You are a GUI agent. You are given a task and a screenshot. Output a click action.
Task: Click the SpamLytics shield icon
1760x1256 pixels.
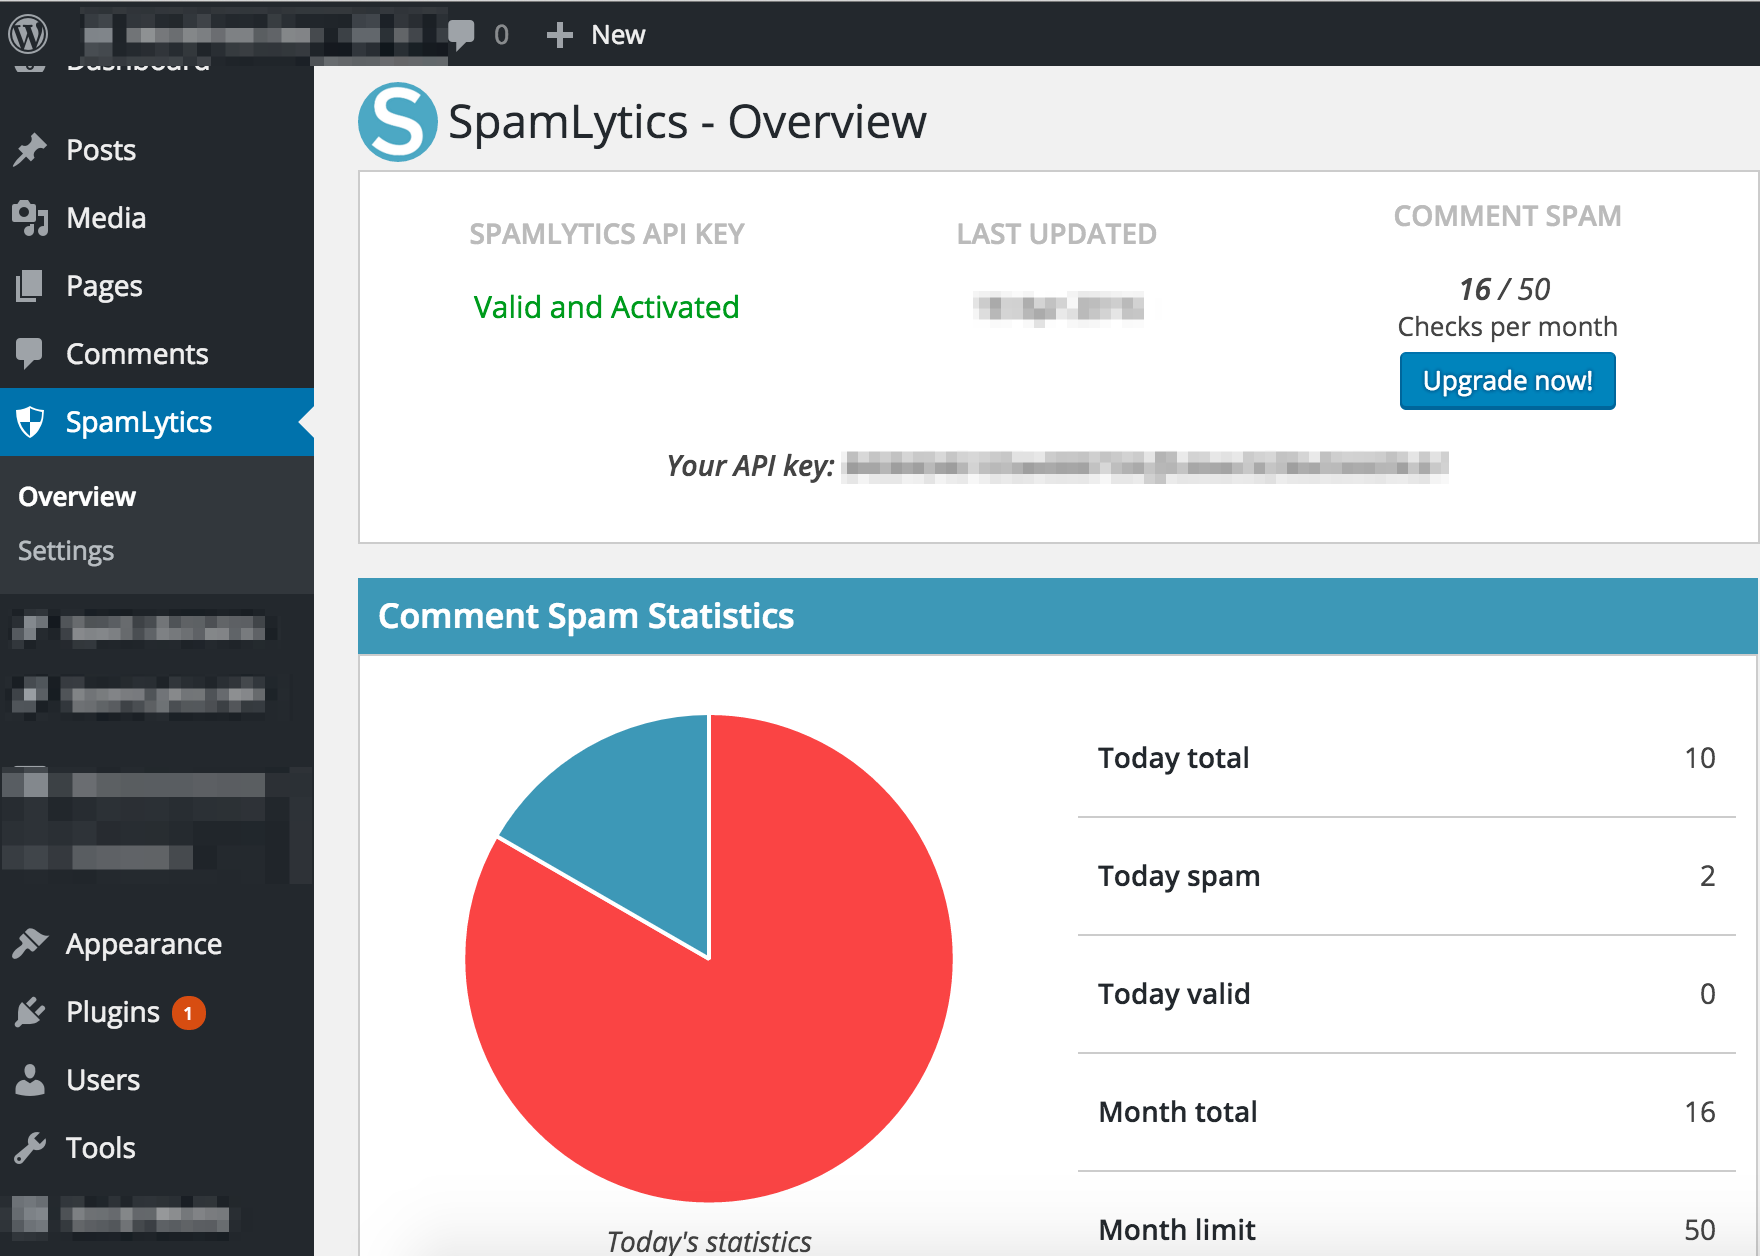[31, 422]
